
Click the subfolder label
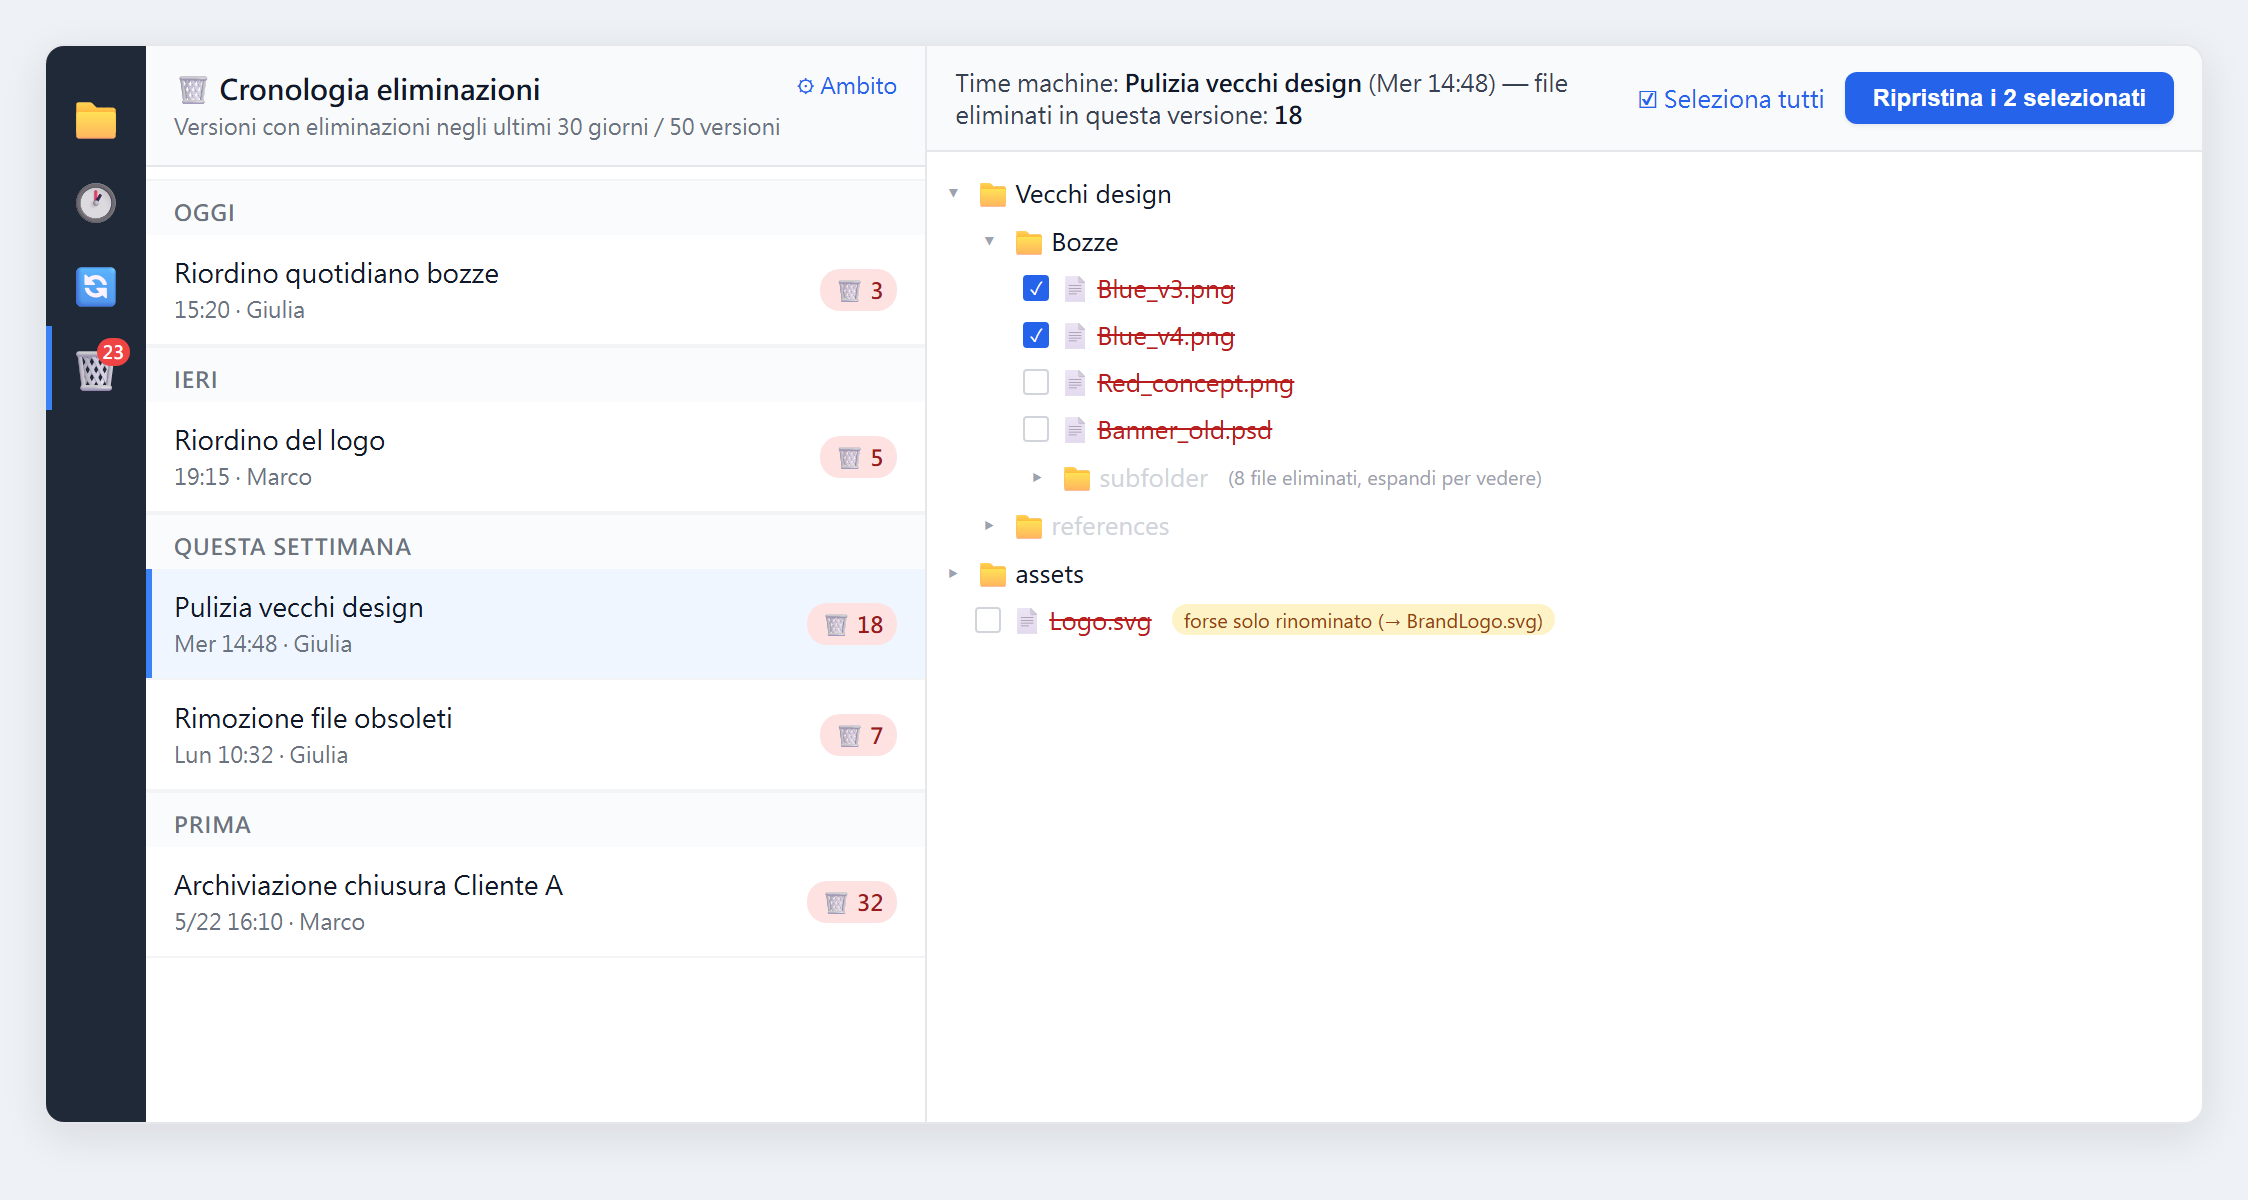1153,479
